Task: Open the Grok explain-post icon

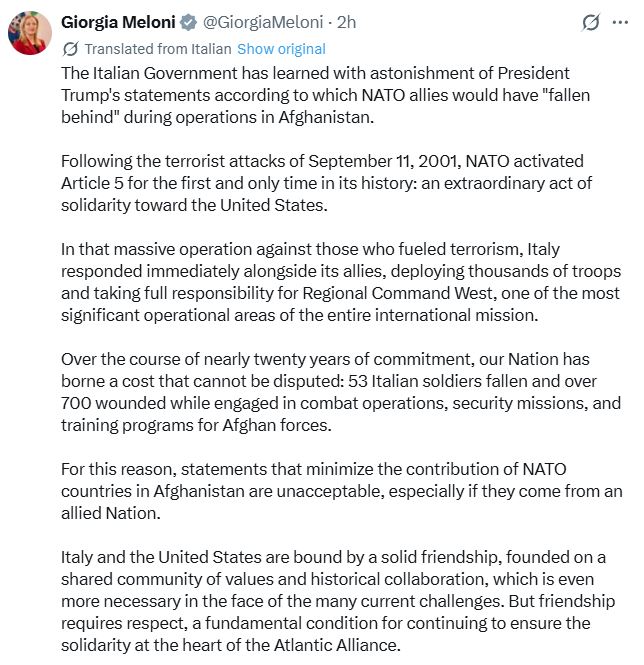Action: point(591,23)
